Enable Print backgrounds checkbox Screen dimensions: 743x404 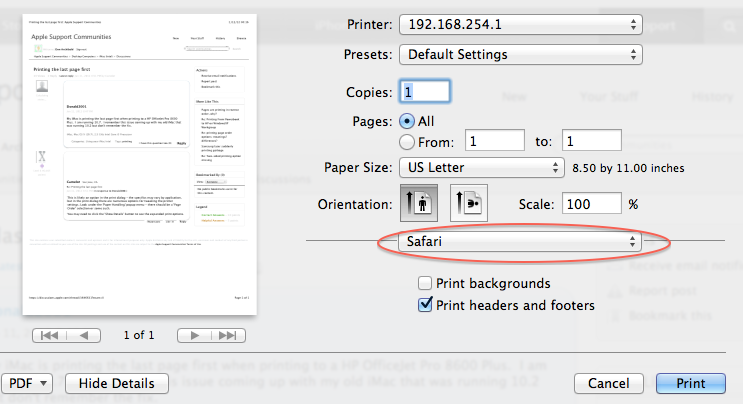click(425, 283)
